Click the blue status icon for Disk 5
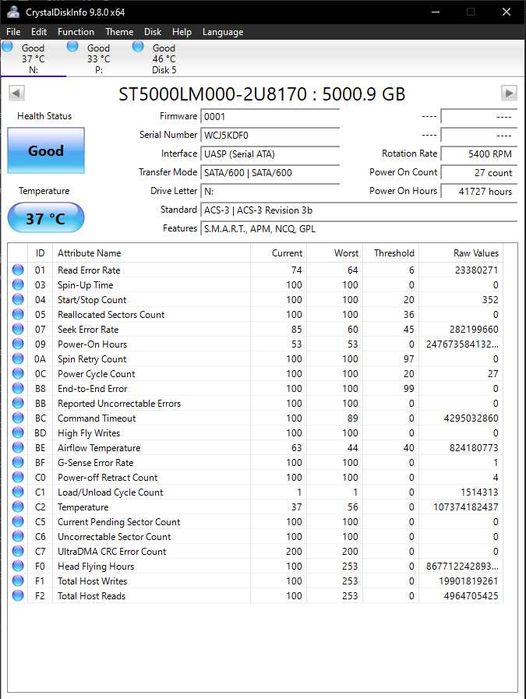 pyautogui.click(x=138, y=46)
